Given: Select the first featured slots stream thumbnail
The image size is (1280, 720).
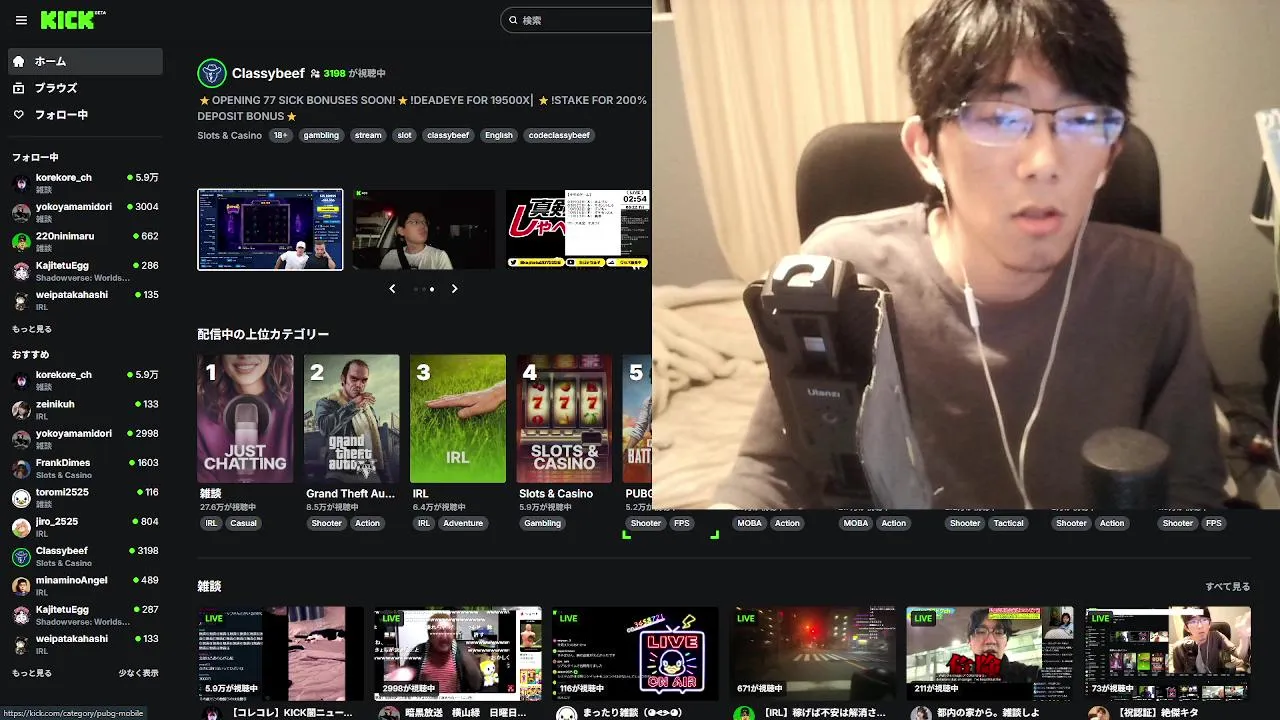Looking at the screenshot, I should coord(270,229).
